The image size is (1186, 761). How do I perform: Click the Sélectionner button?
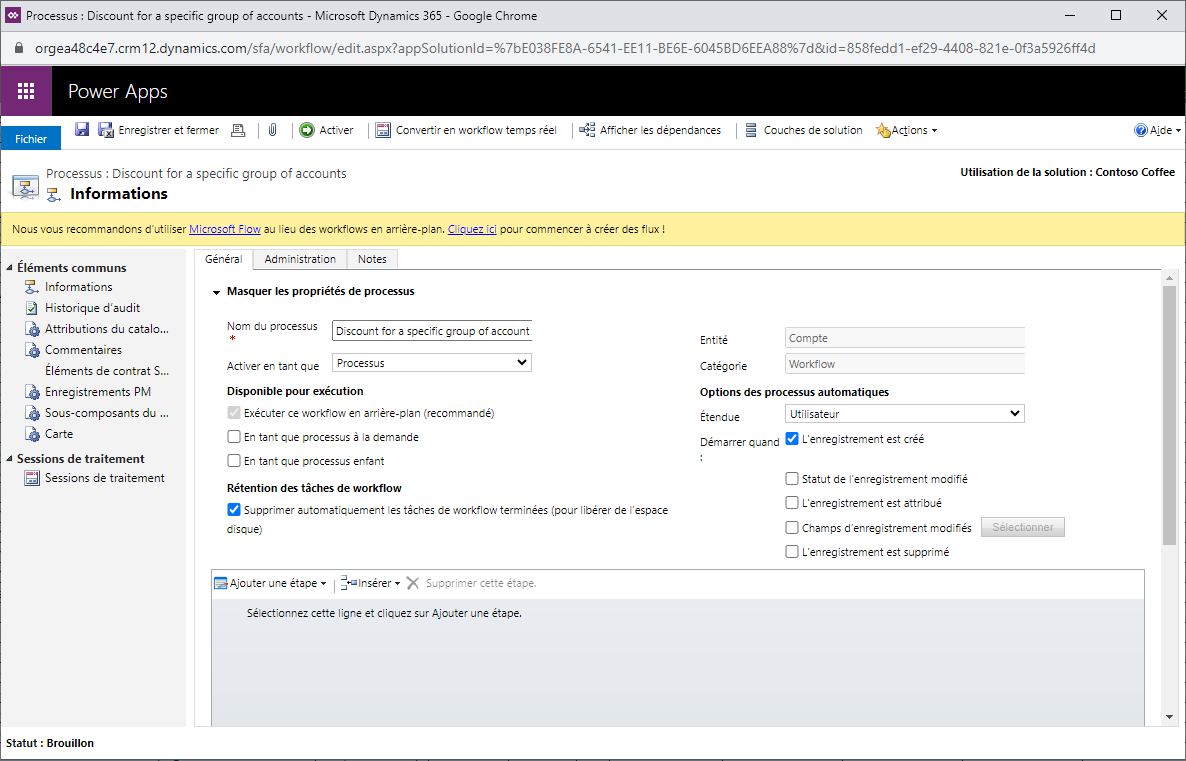pos(1022,526)
